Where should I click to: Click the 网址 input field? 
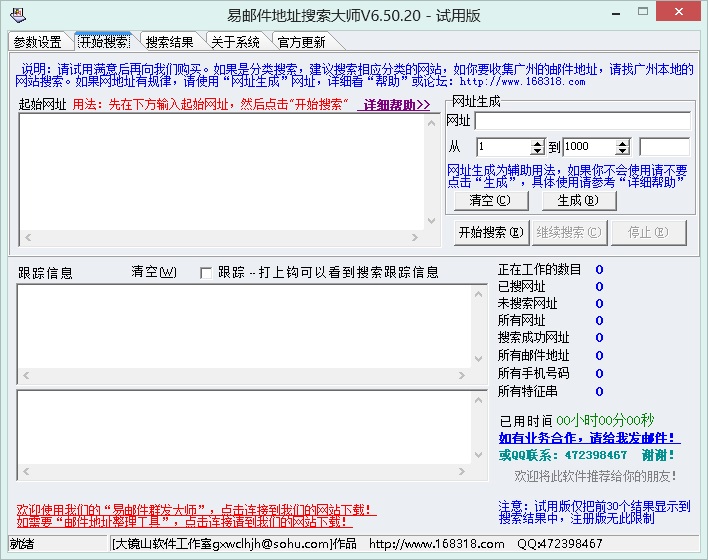point(581,121)
